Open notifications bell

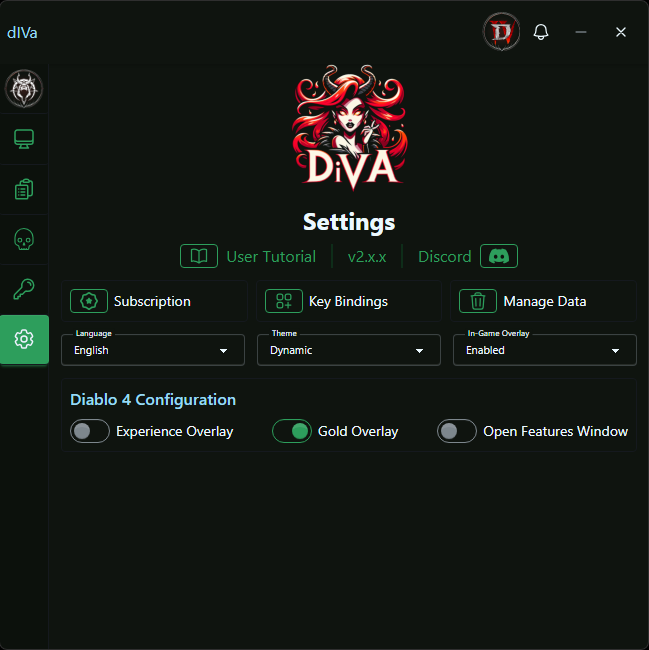coord(541,32)
